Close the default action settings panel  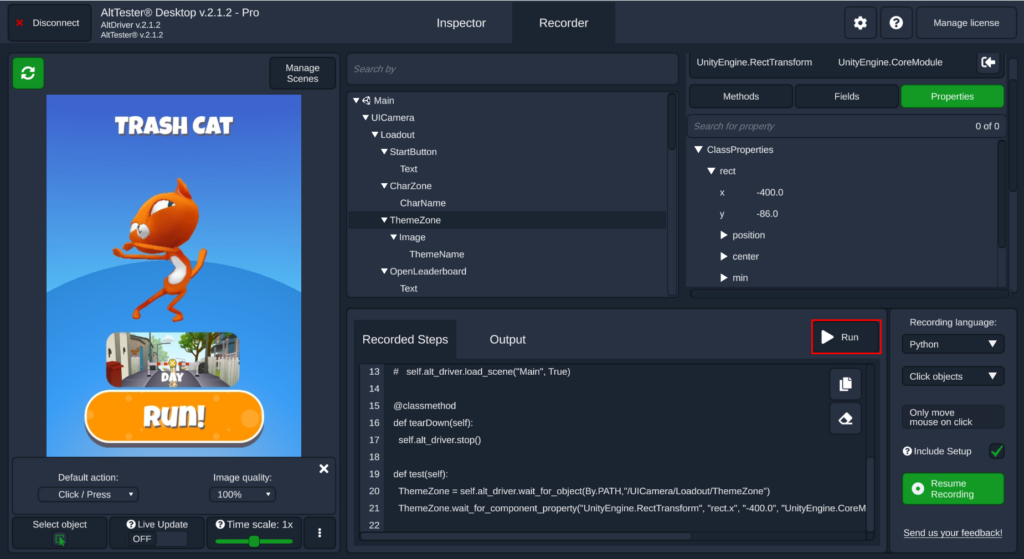click(323, 469)
